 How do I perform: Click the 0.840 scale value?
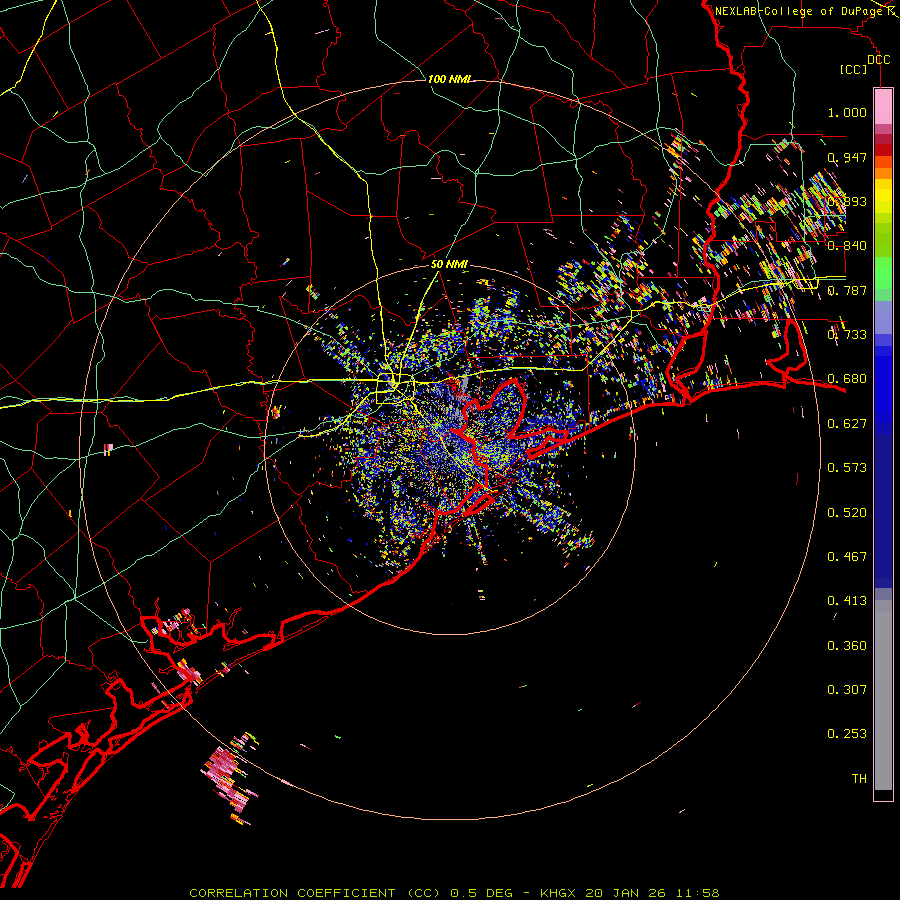(847, 246)
